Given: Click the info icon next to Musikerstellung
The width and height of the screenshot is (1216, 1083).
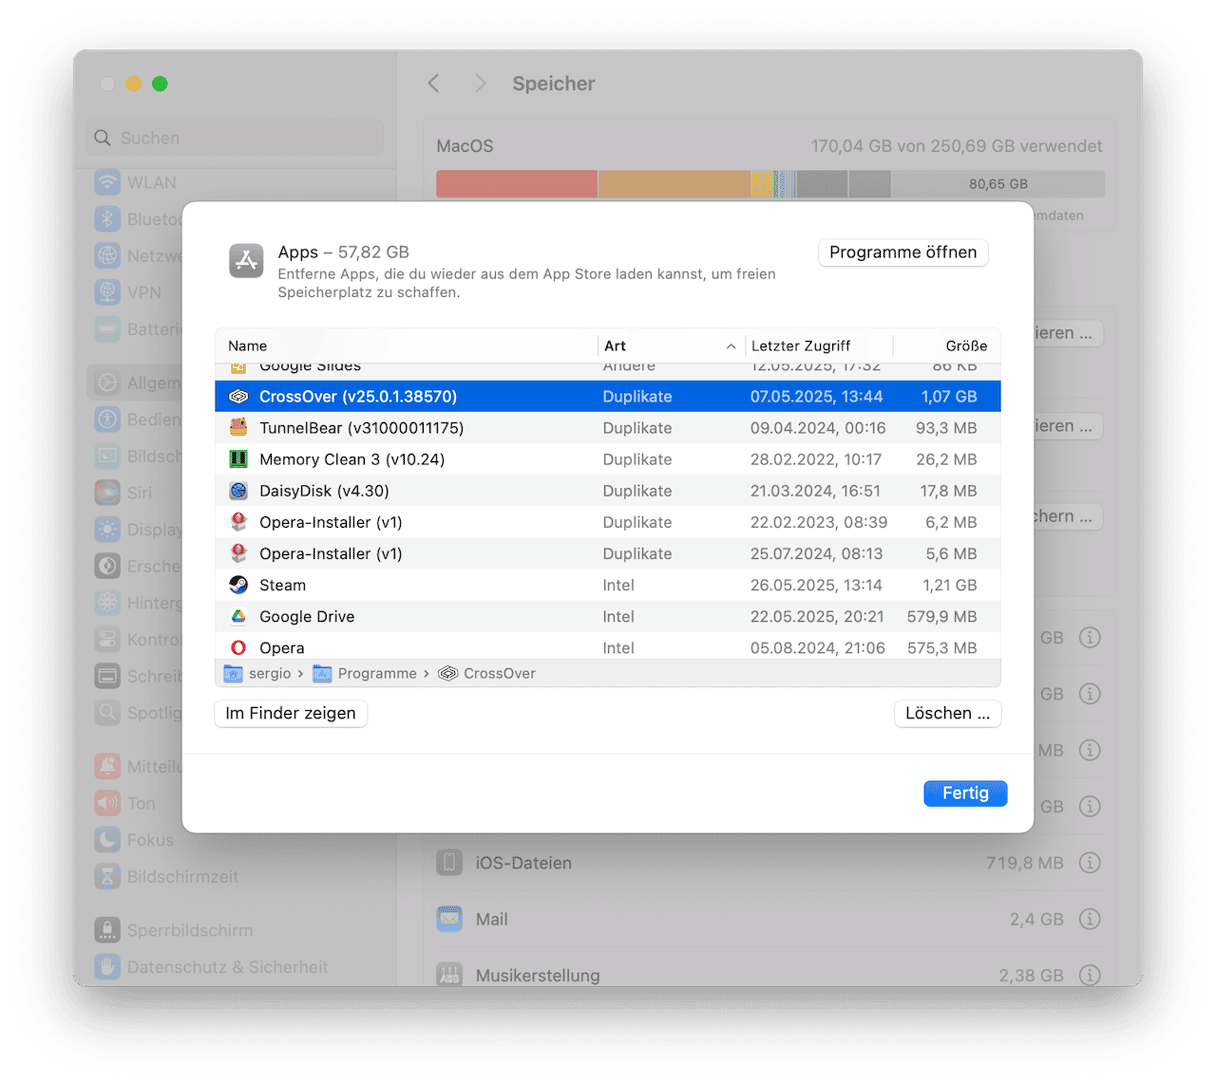Looking at the screenshot, I should coord(1090,975).
